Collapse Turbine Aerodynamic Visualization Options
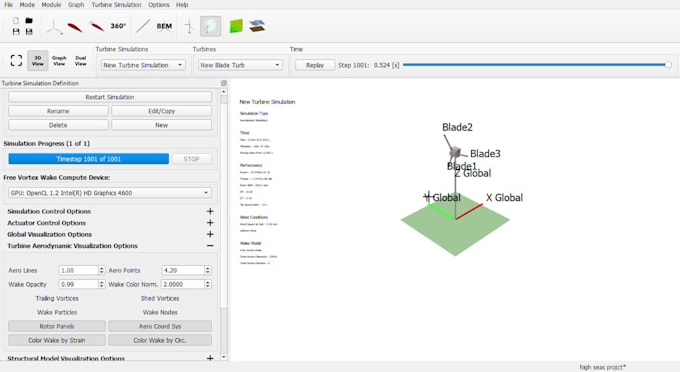The width and height of the screenshot is (680, 372). click(210, 245)
